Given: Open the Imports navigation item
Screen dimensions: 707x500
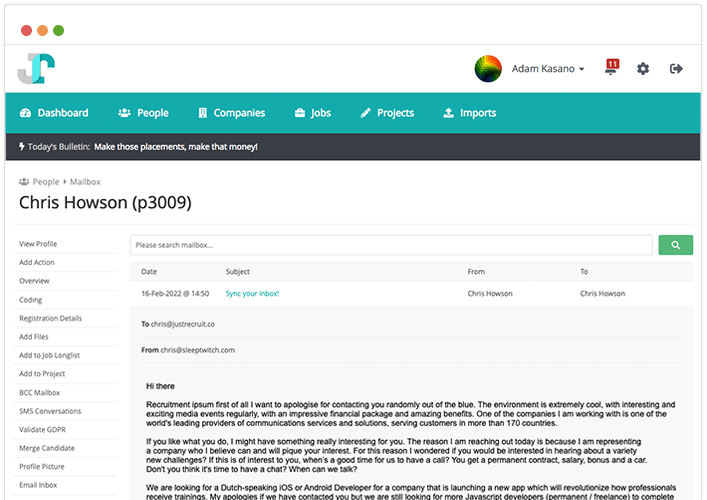Looking at the screenshot, I should [x=469, y=113].
